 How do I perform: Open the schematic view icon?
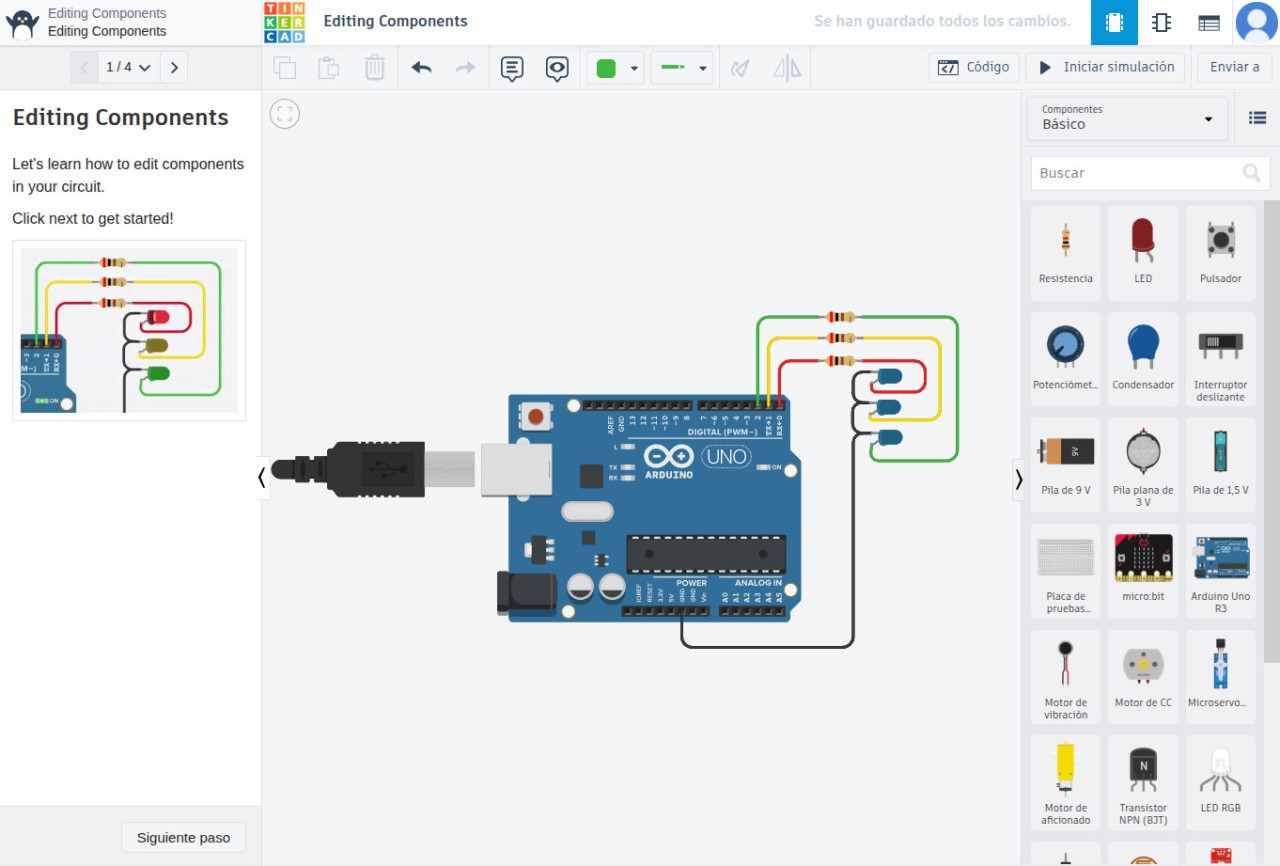(1161, 22)
